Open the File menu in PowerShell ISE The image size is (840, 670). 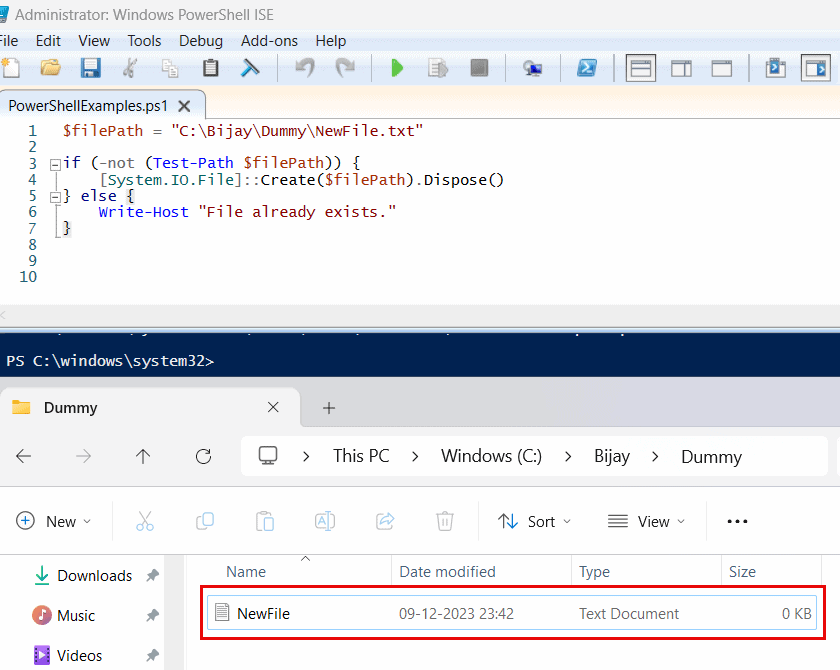pyautogui.click(x=9, y=41)
